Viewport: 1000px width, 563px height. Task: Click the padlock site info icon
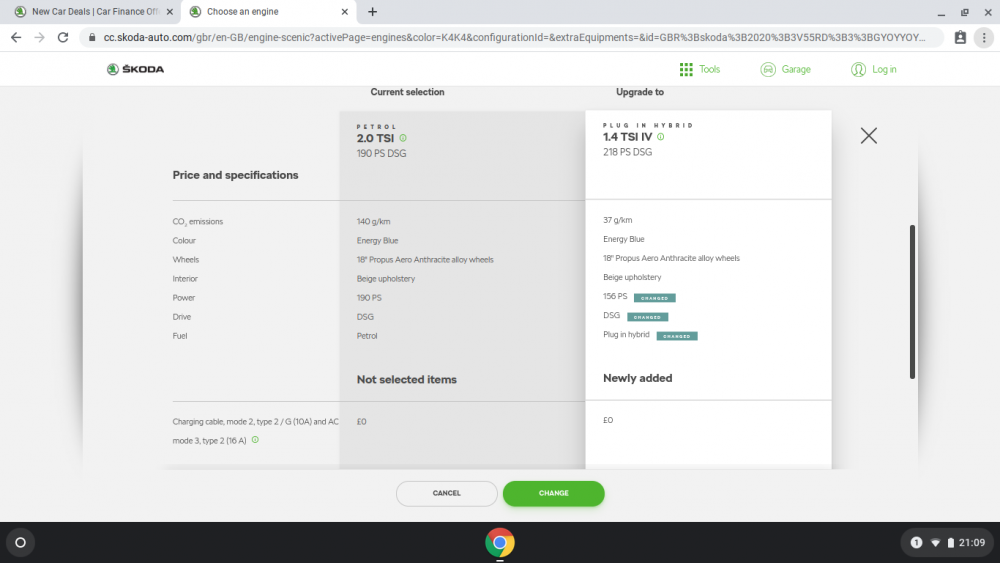pyautogui.click(x=92, y=38)
